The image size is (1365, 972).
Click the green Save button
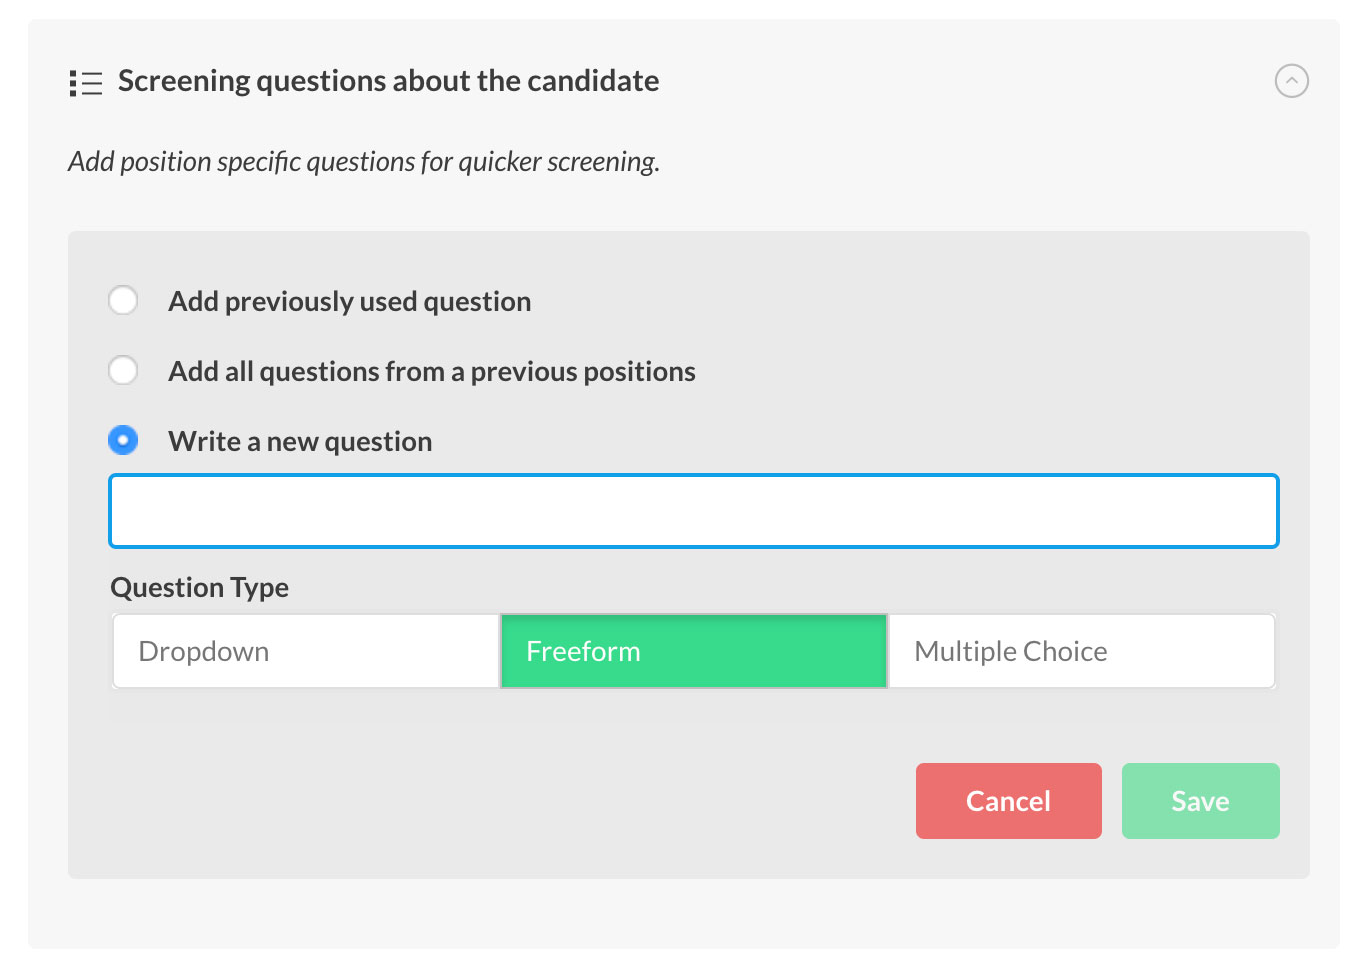(x=1200, y=801)
